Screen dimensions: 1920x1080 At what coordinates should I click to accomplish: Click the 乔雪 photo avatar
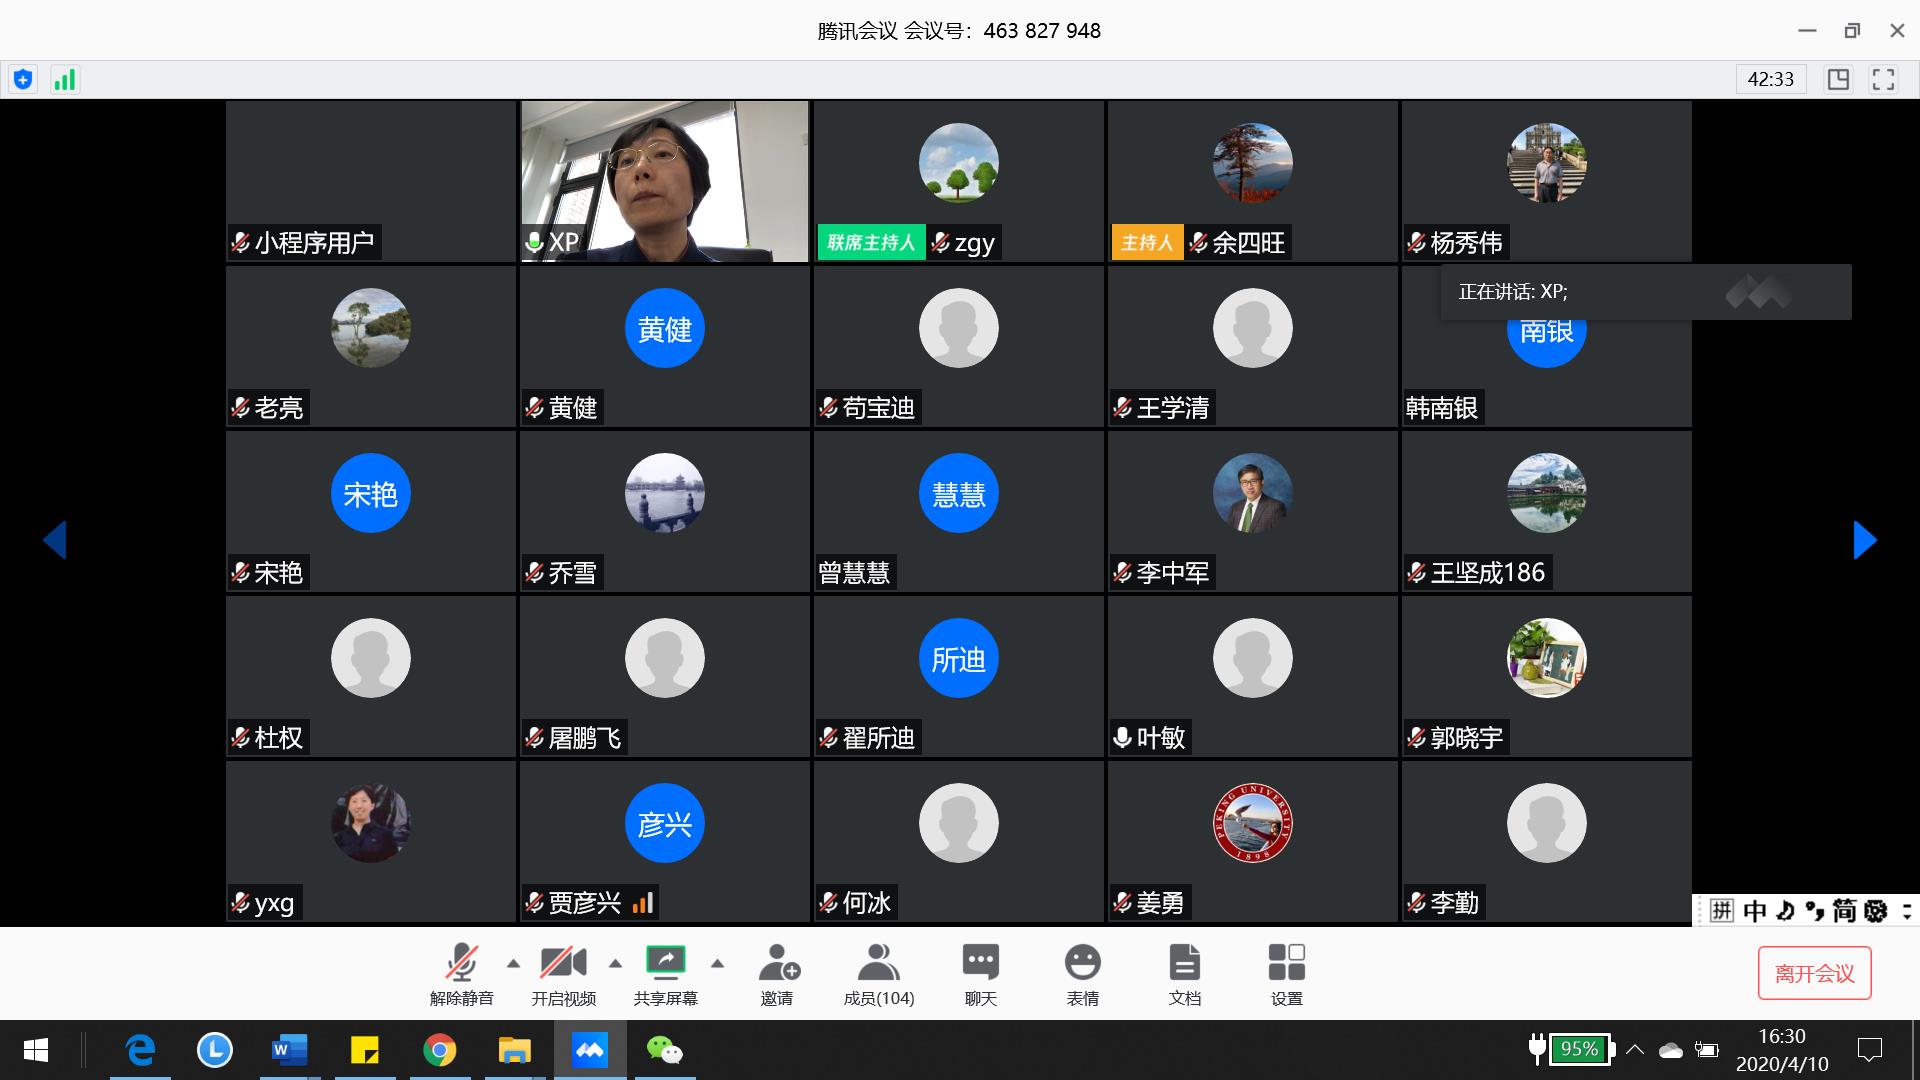[664, 493]
